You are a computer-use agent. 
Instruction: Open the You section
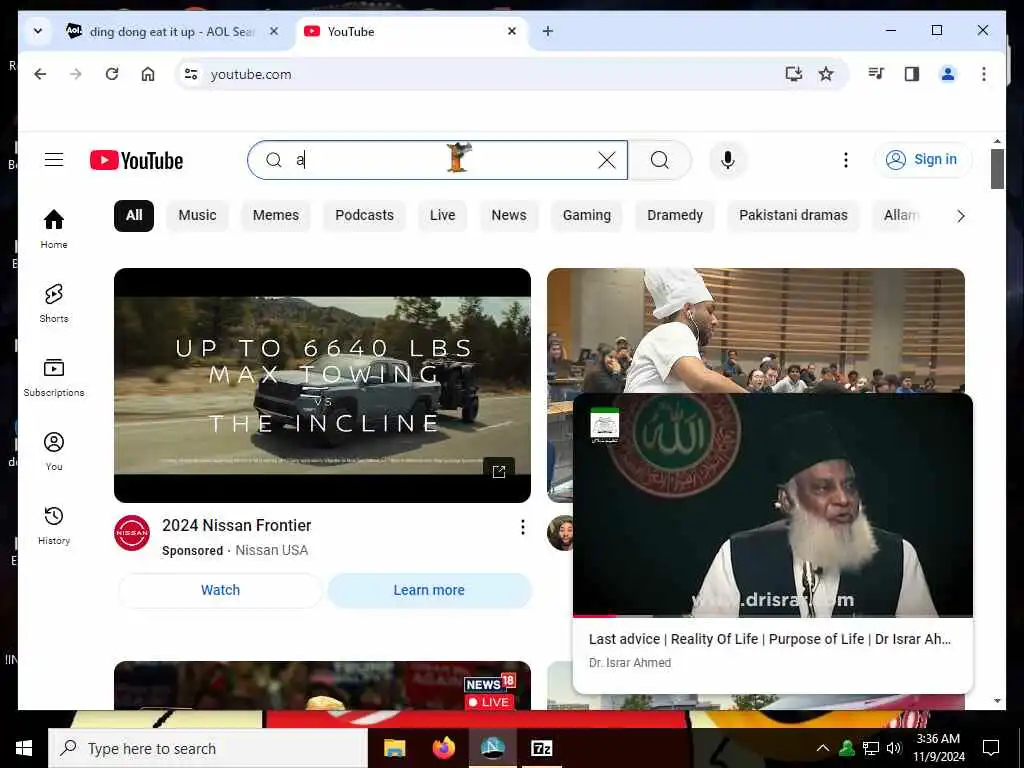[x=54, y=451]
